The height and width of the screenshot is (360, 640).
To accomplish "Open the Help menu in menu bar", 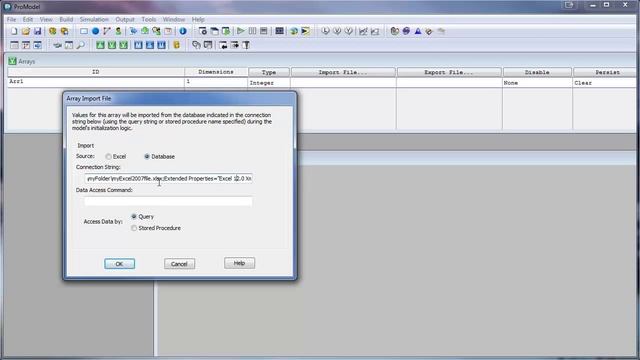I will pyautogui.click(x=198, y=19).
